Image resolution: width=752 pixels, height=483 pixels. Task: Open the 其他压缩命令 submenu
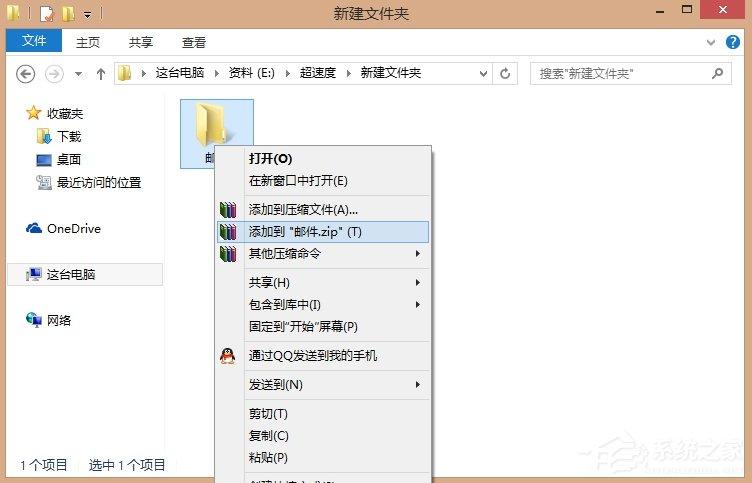(323, 254)
